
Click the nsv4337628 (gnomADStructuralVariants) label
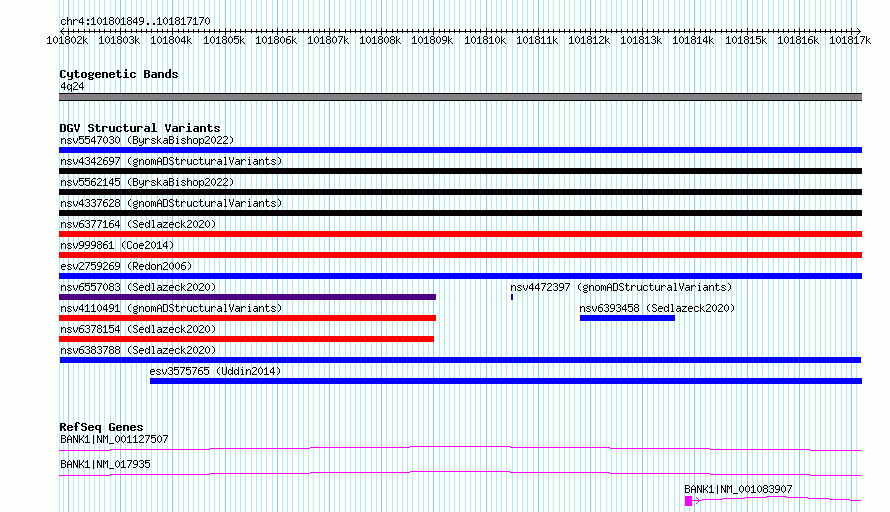point(171,203)
